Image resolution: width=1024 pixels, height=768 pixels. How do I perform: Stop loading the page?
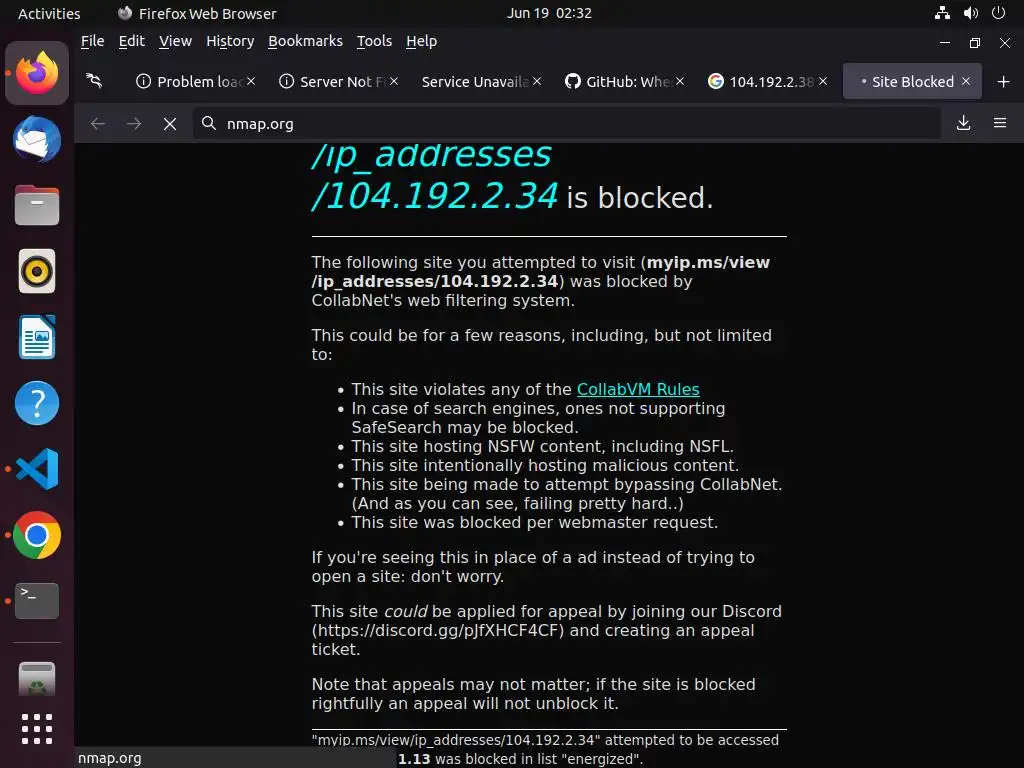[170, 123]
